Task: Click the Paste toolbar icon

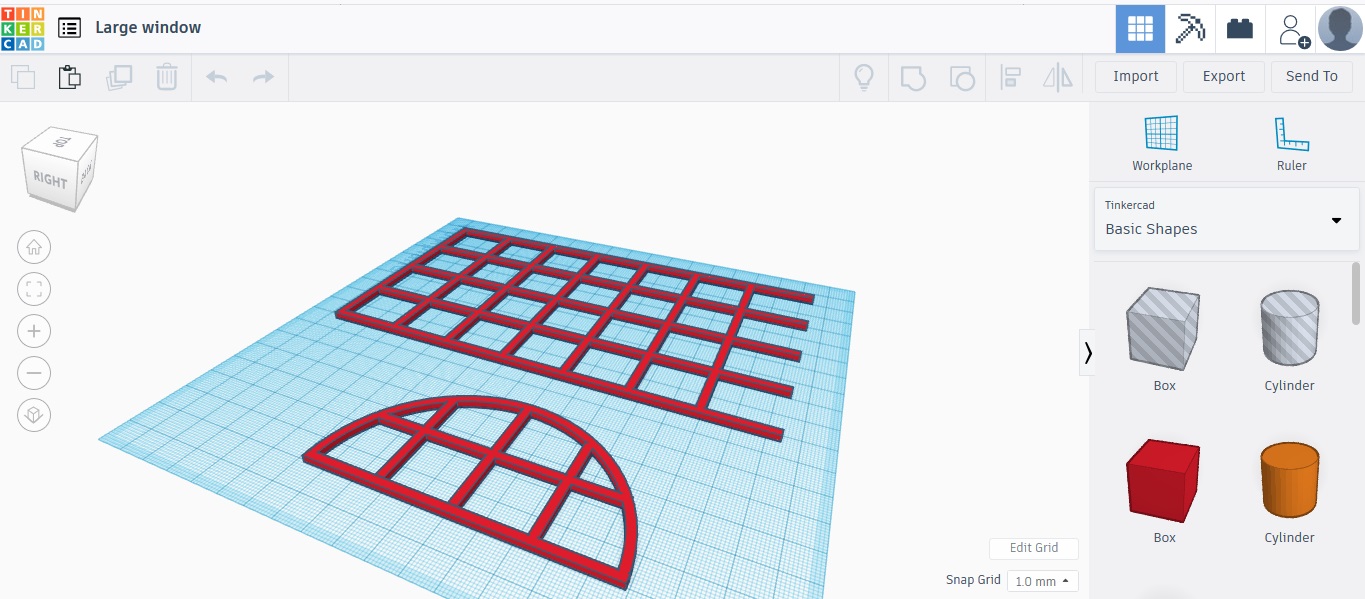Action: coord(70,77)
